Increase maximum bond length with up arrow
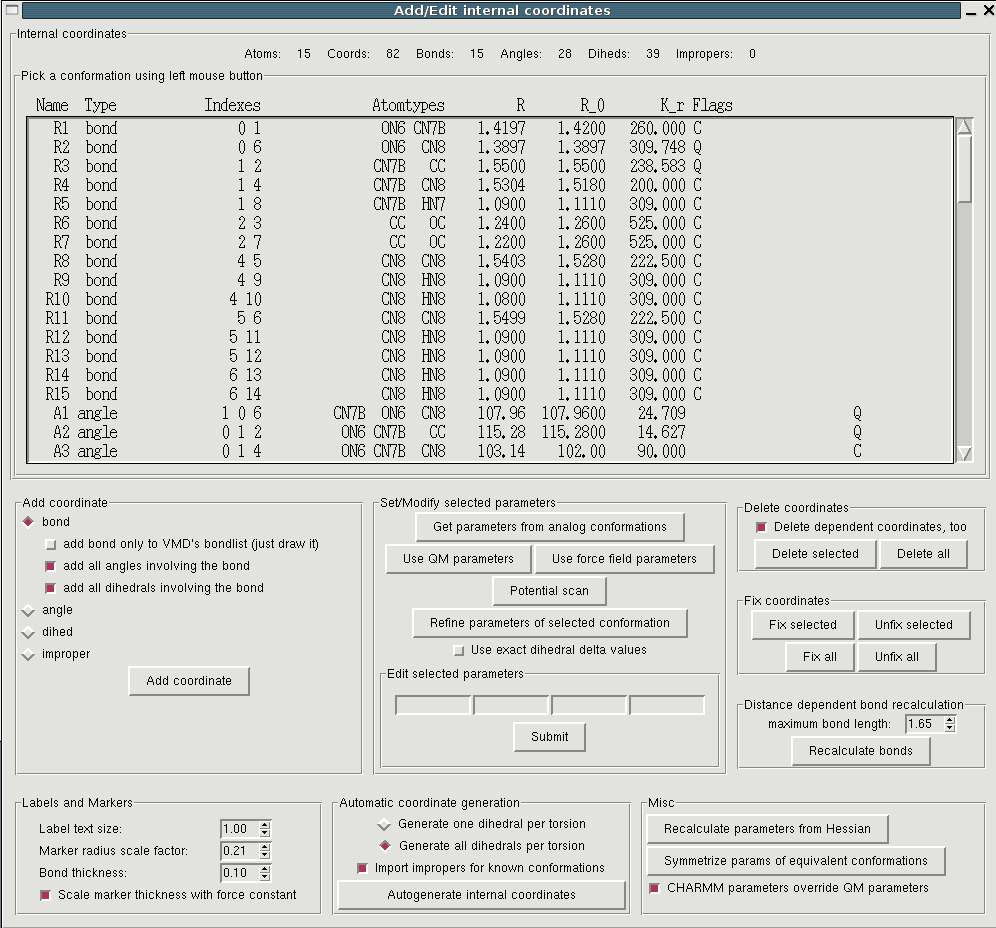996x928 pixels. click(949, 719)
